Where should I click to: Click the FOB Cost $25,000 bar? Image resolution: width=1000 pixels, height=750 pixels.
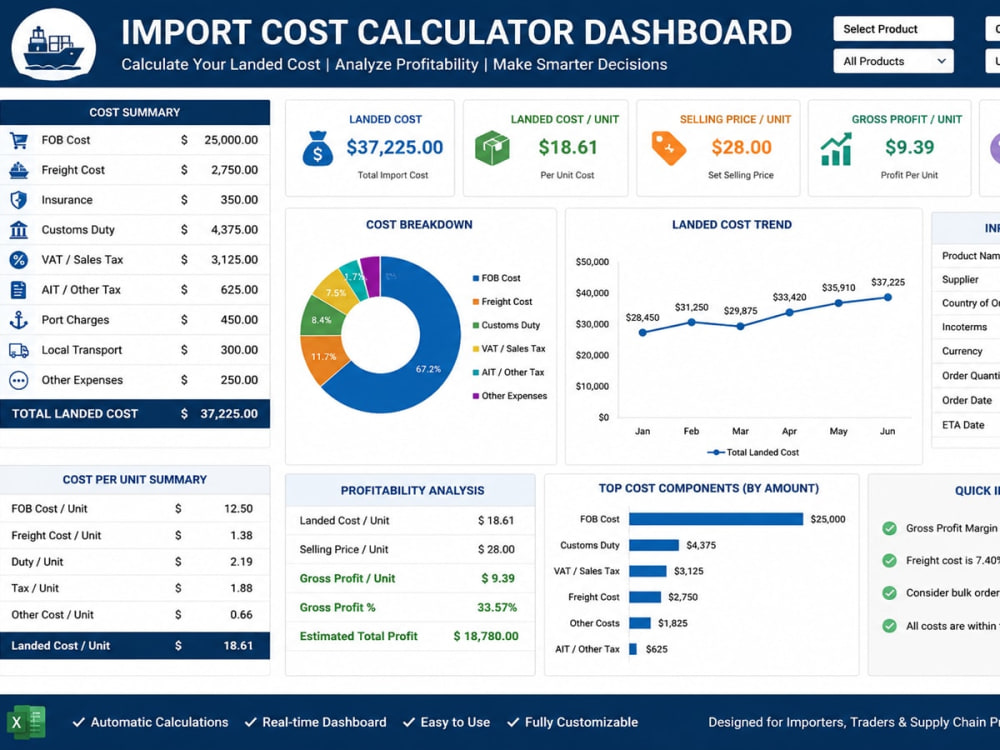point(716,519)
